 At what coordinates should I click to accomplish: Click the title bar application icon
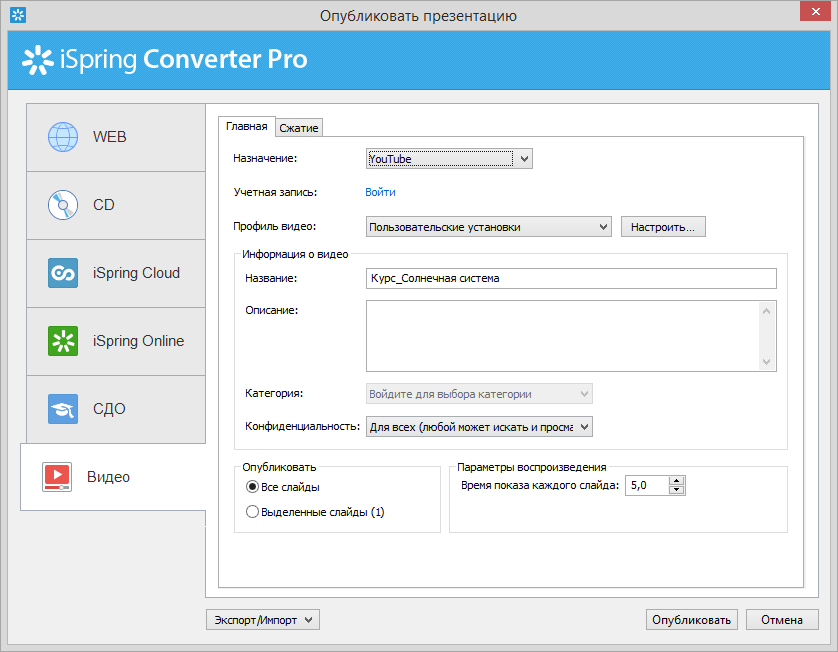point(18,15)
